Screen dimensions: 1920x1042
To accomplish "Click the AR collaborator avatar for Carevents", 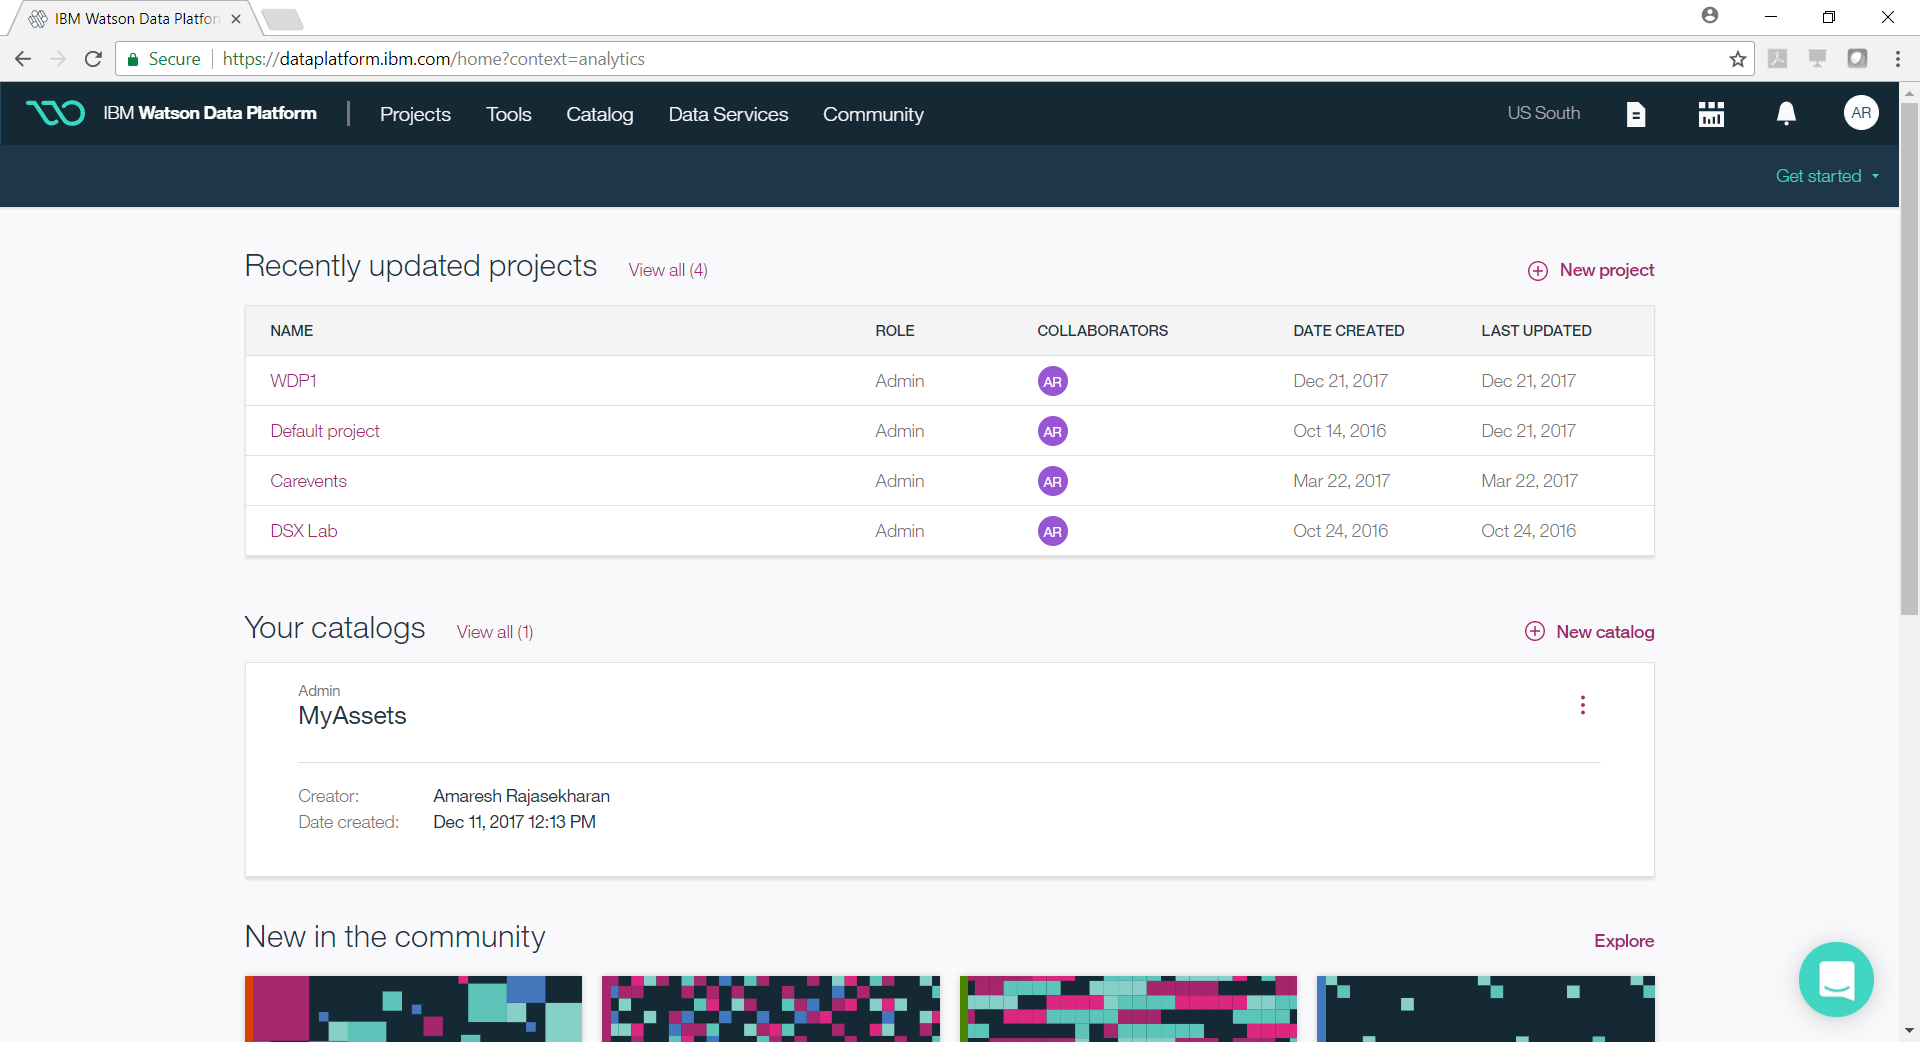I will pos(1052,481).
